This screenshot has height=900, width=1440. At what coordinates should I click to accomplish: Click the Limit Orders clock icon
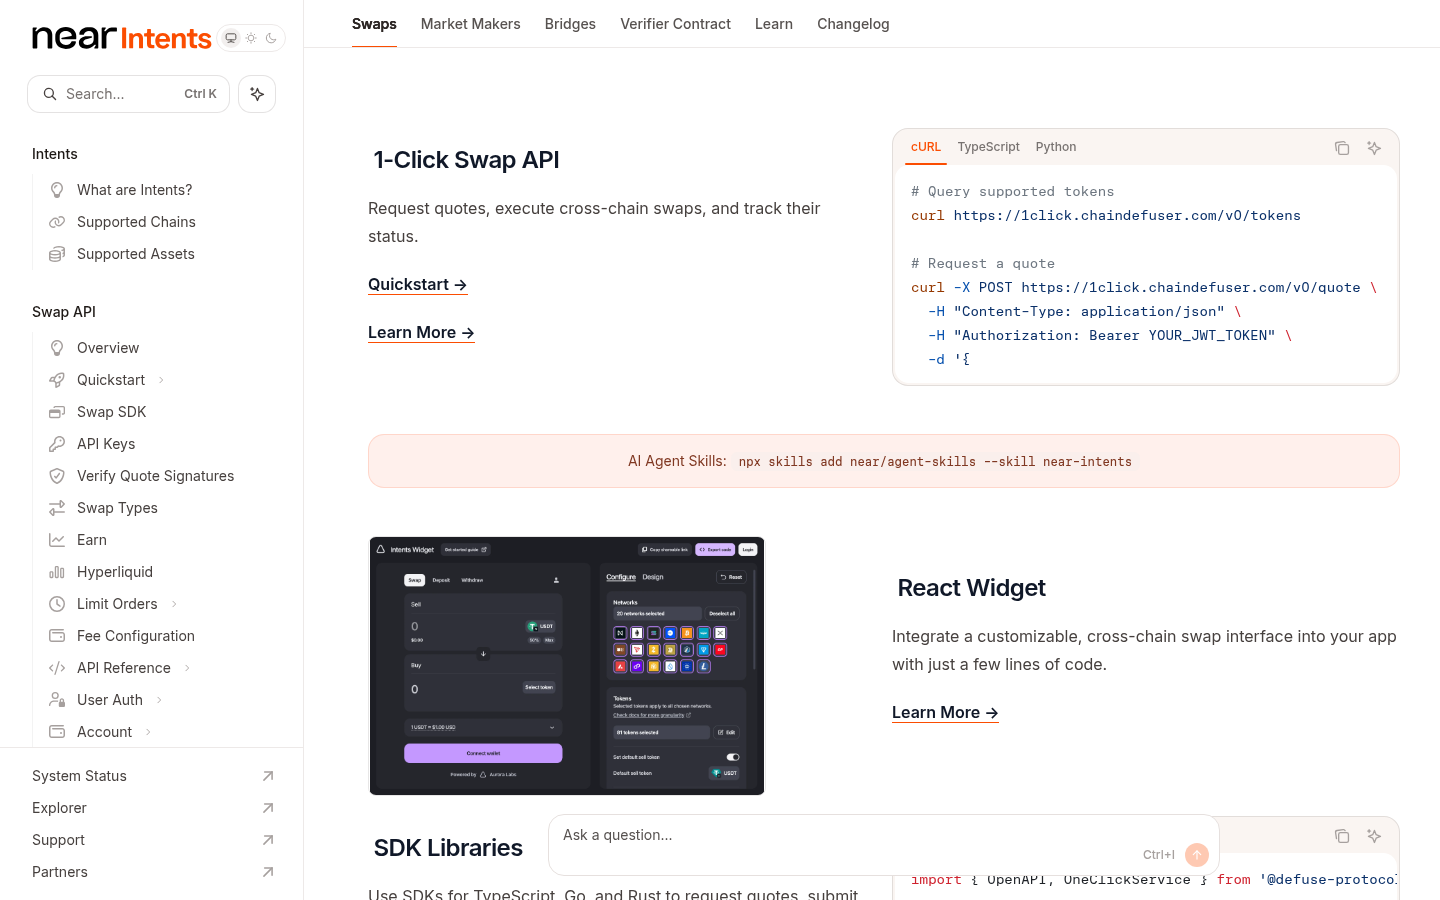[57, 604]
